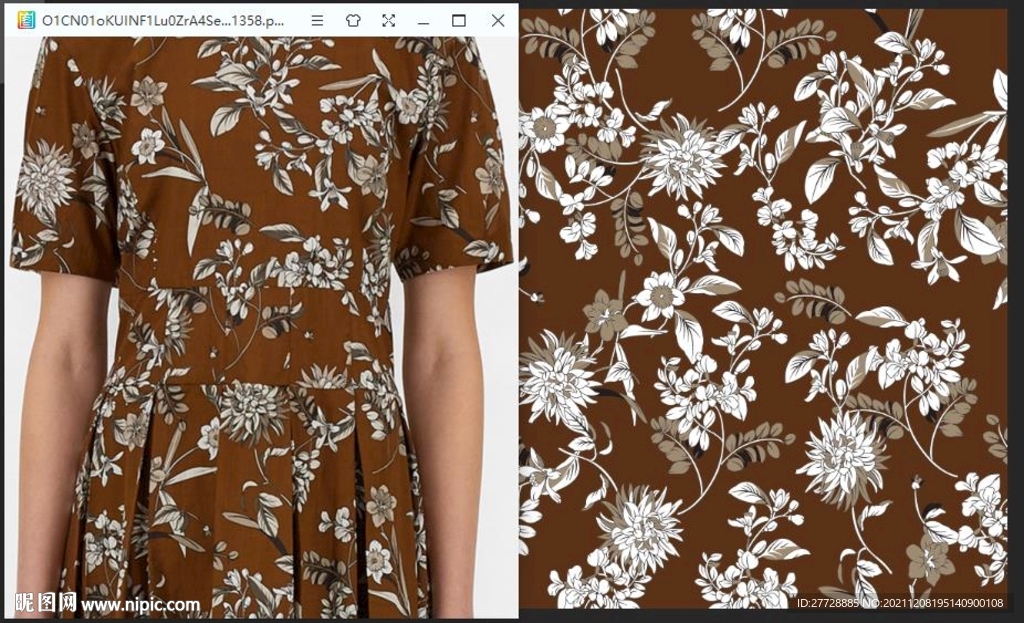Click the file name O1CN01oKUINF1Lu0ZrA4Se...1358.p... title
Viewport: 1024px width, 623px height.
(x=163, y=21)
